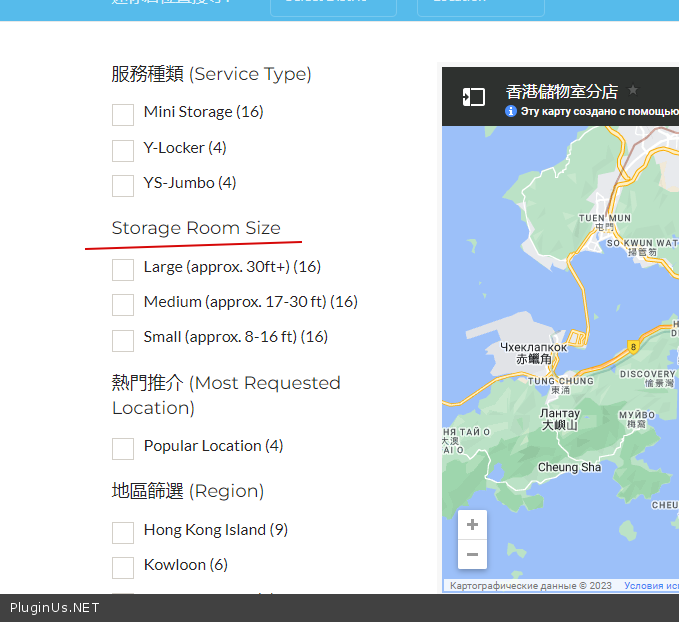Enable the Popular Location filter
Screen dimensions: 679x622
pyautogui.click(x=123, y=448)
